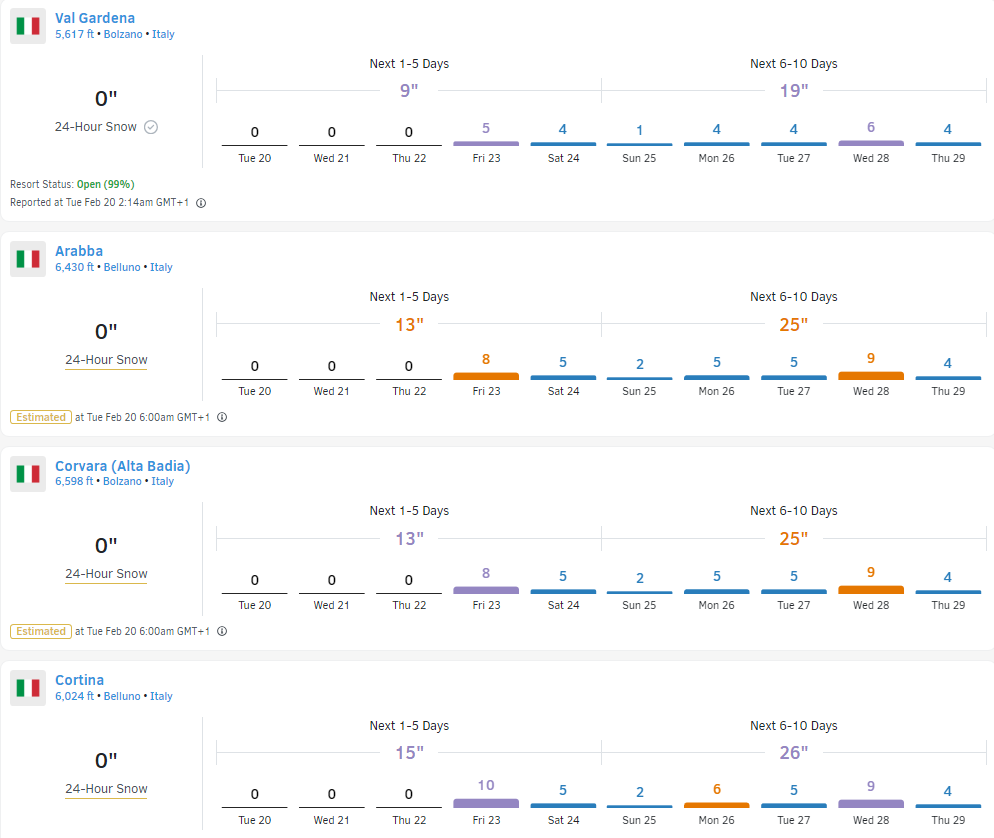The width and height of the screenshot is (994, 838).
Task: Click the Italy flag beside Arabba
Action: [28, 259]
